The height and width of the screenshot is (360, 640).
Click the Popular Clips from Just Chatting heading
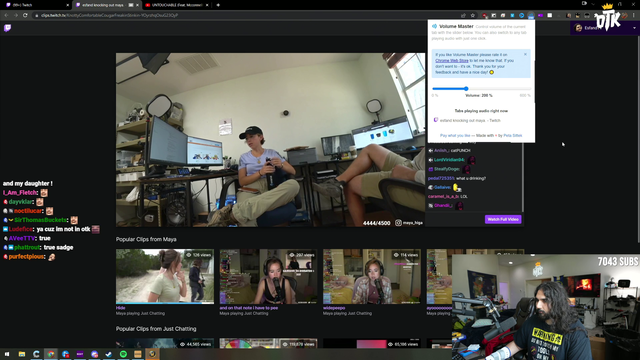point(156,329)
